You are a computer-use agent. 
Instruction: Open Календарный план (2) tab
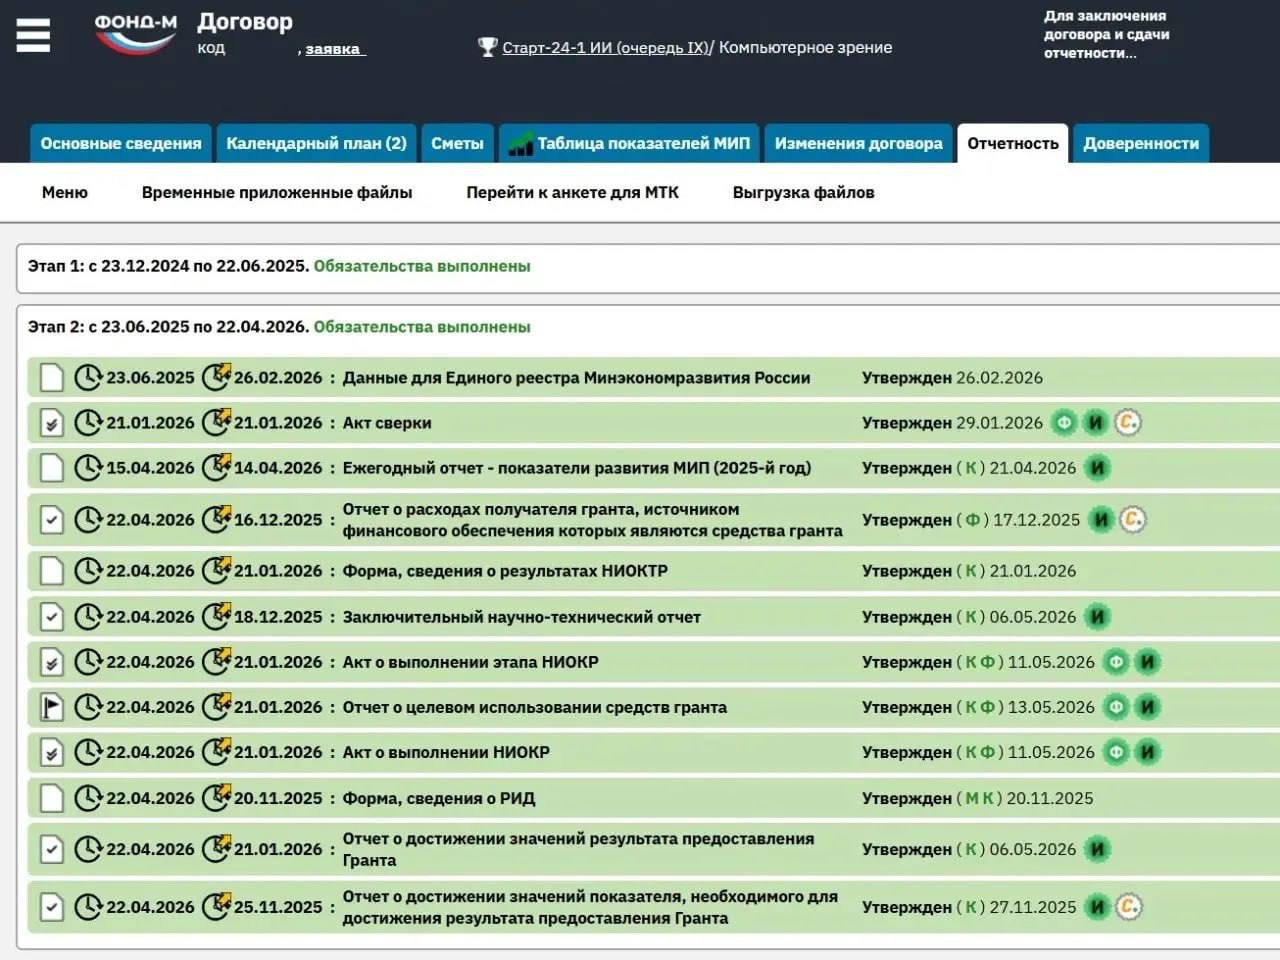pos(316,144)
